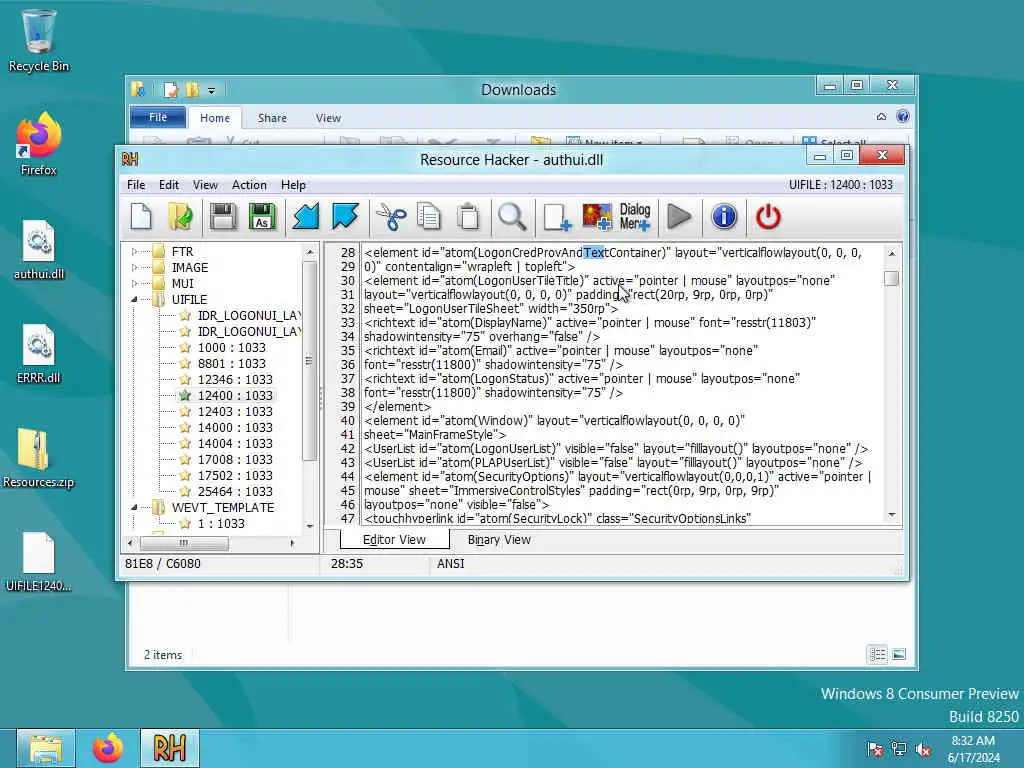Switch Downloads window to details view icon
Screen dimensions: 1024x768
pos(877,654)
